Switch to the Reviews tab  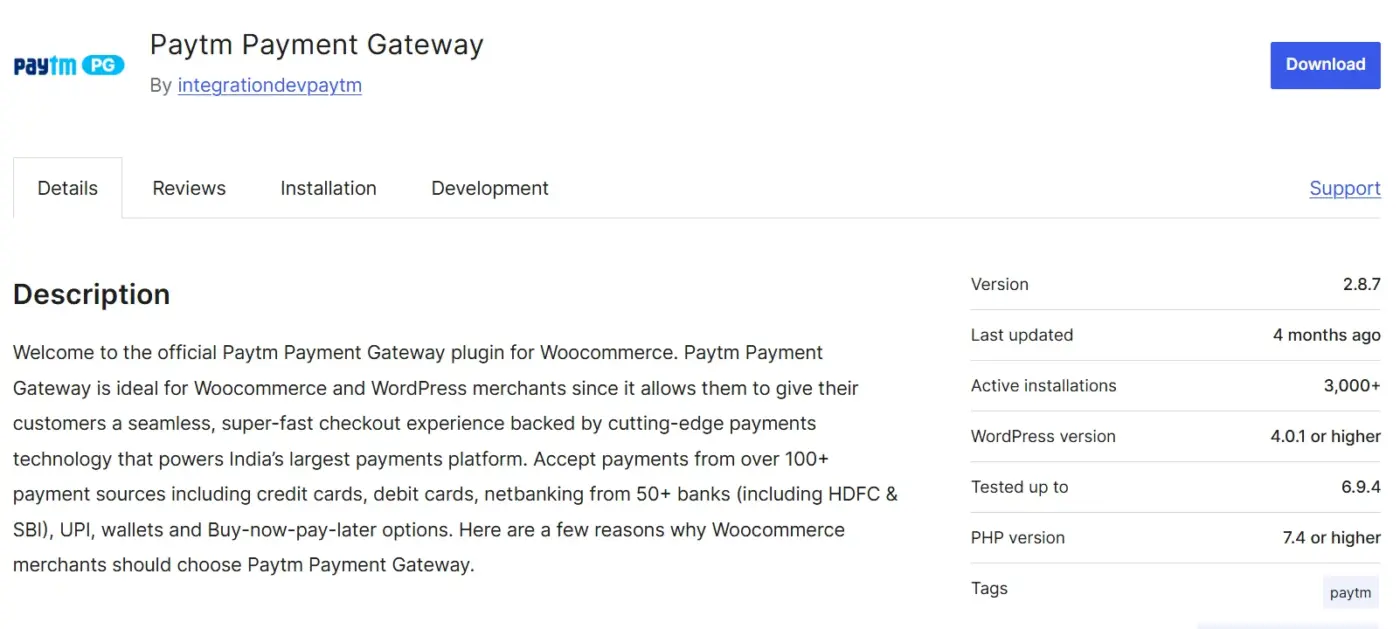[x=188, y=188]
